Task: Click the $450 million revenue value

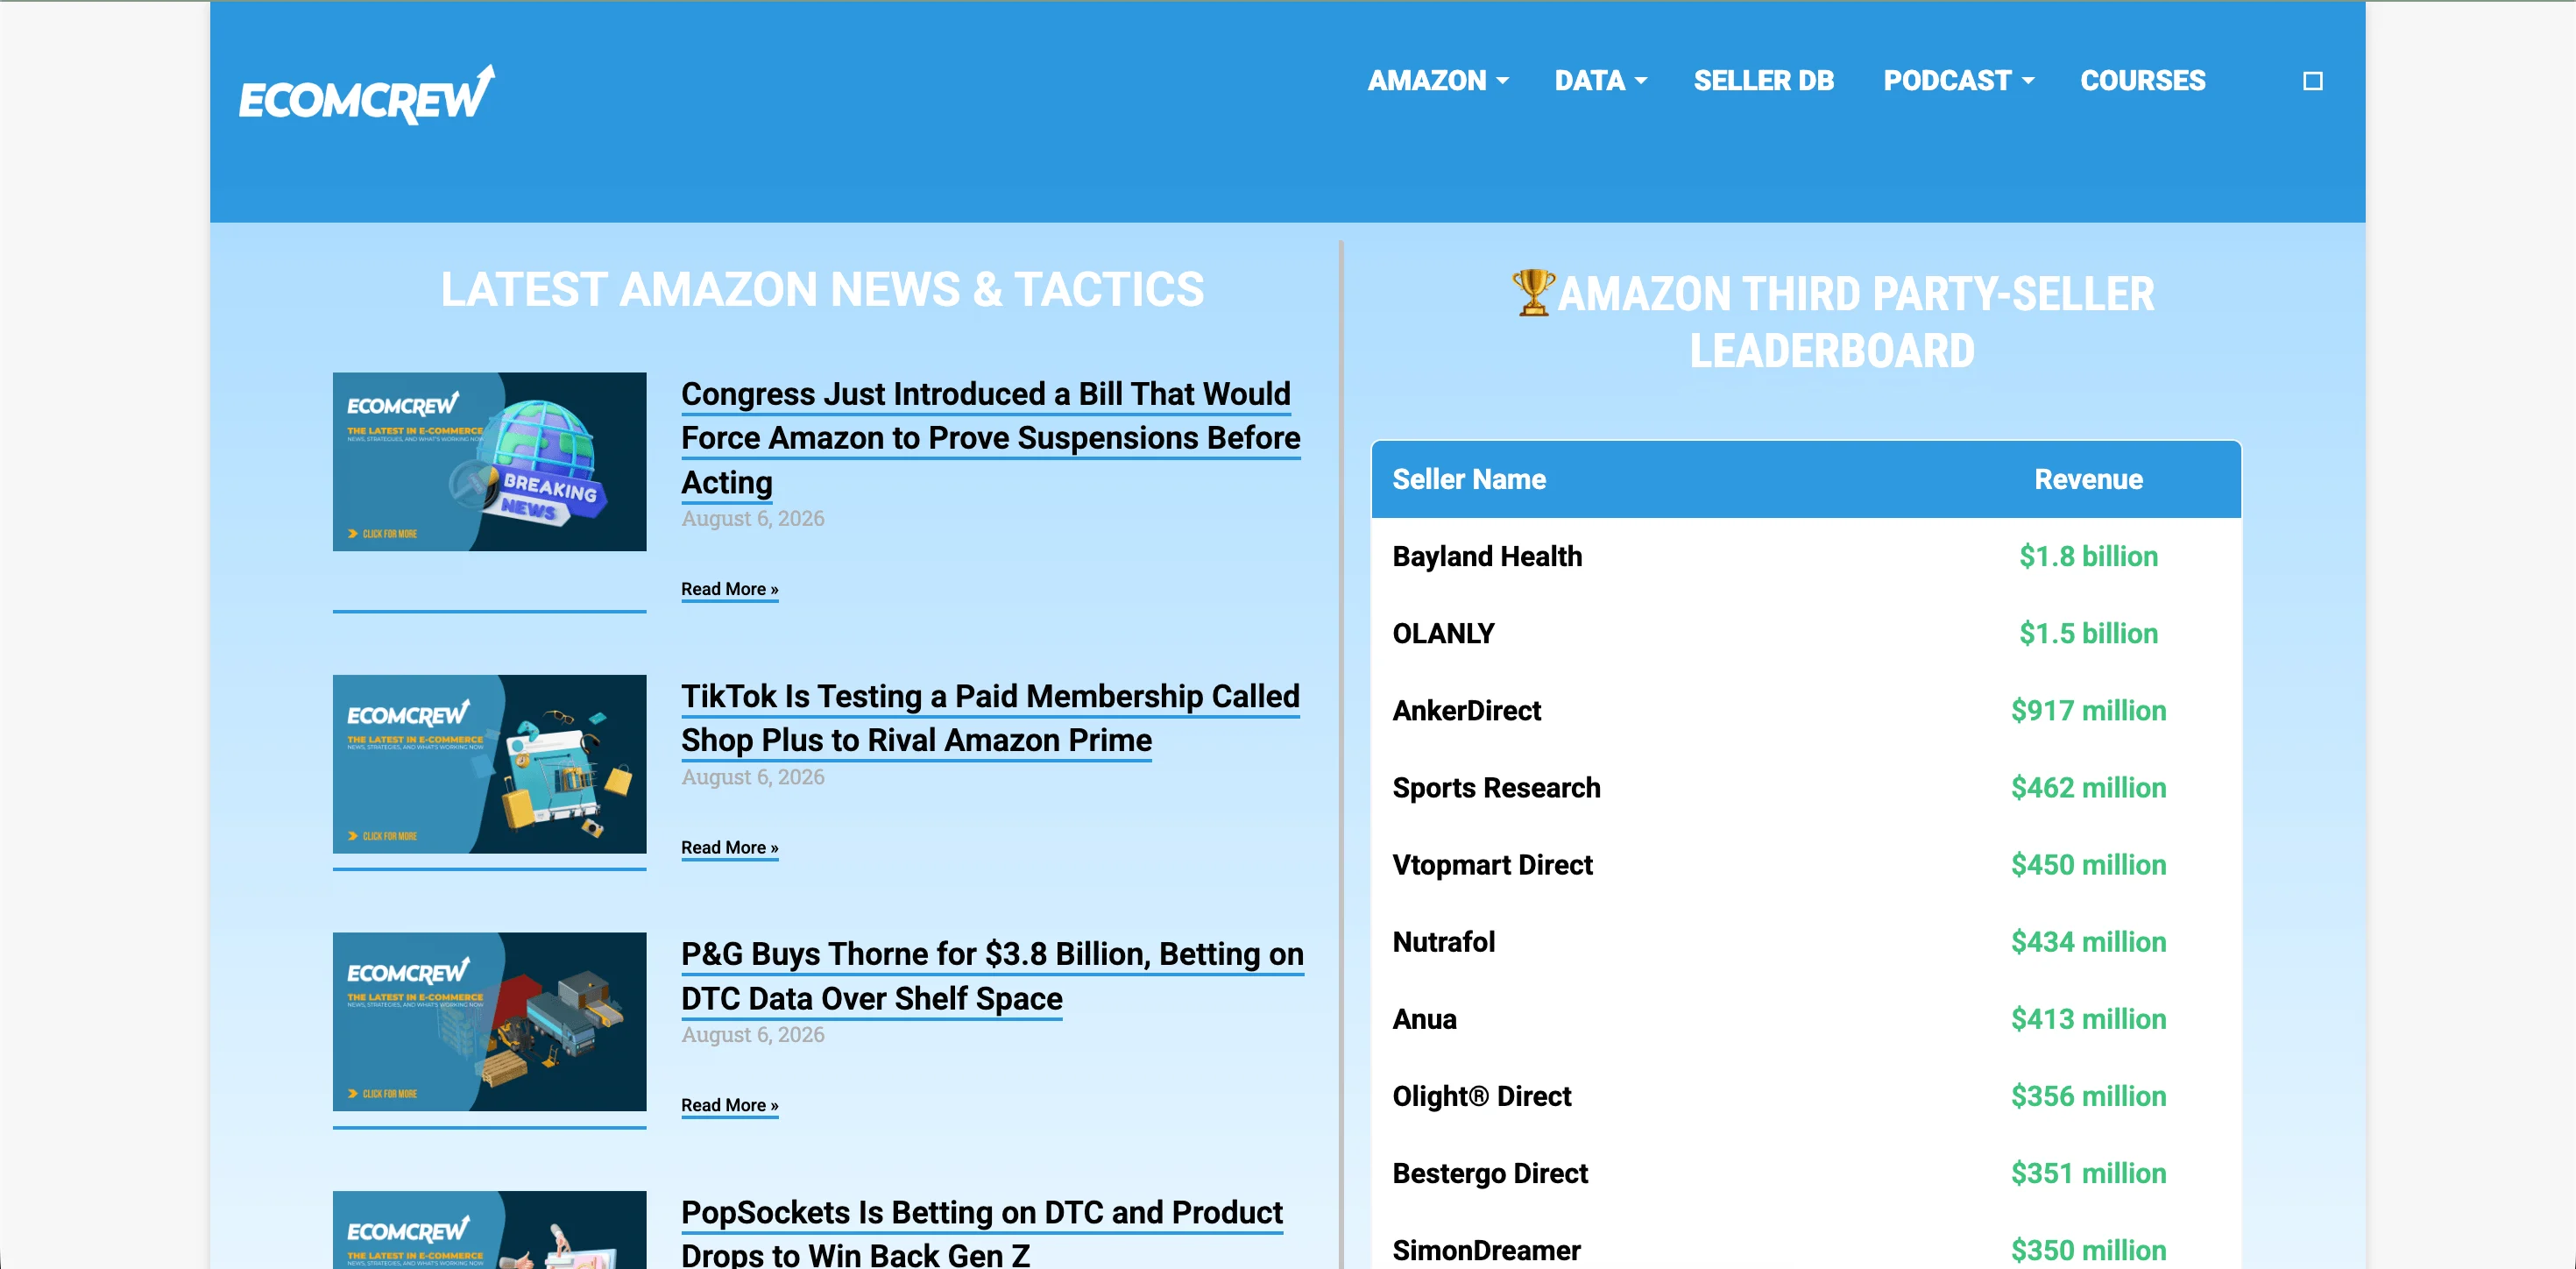Action: pos(2088,864)
